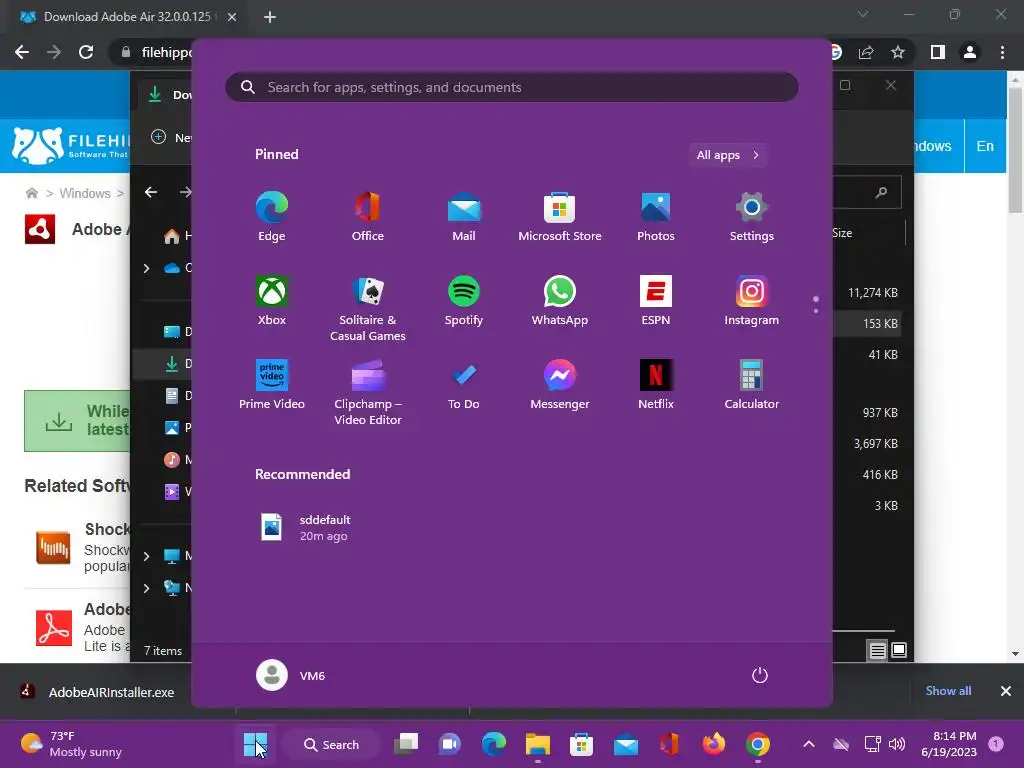Open a new Chrome tab
Viewport: 1024px width, 768px height.
(x=270, y=17)
